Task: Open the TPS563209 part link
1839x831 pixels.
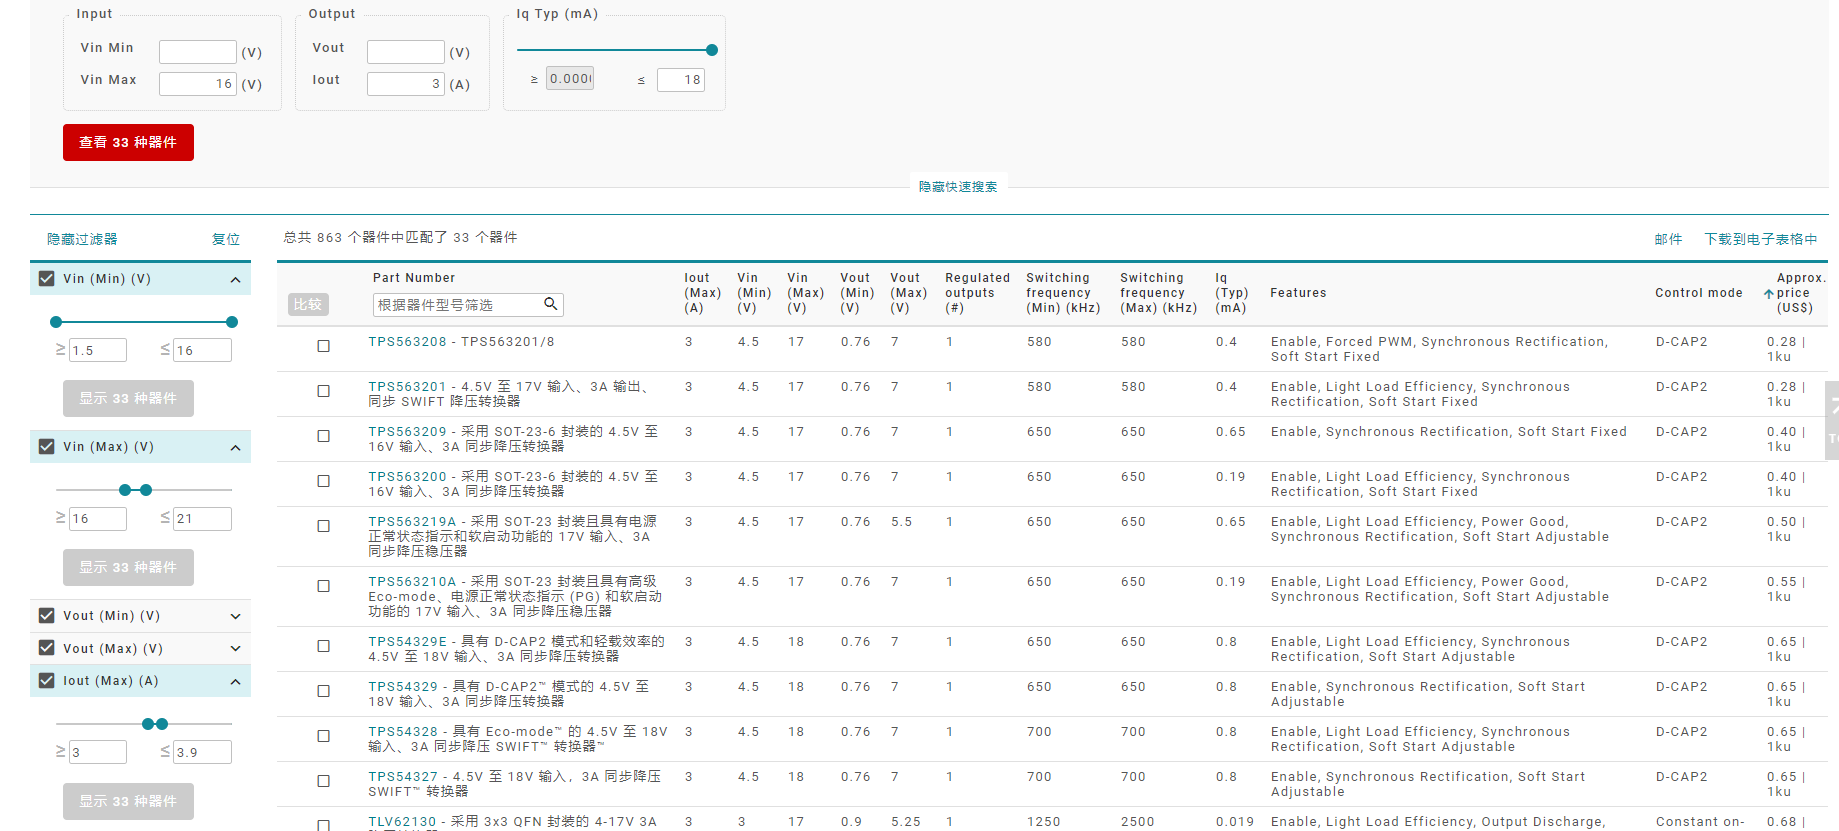Action: click(x=408, y=432)
